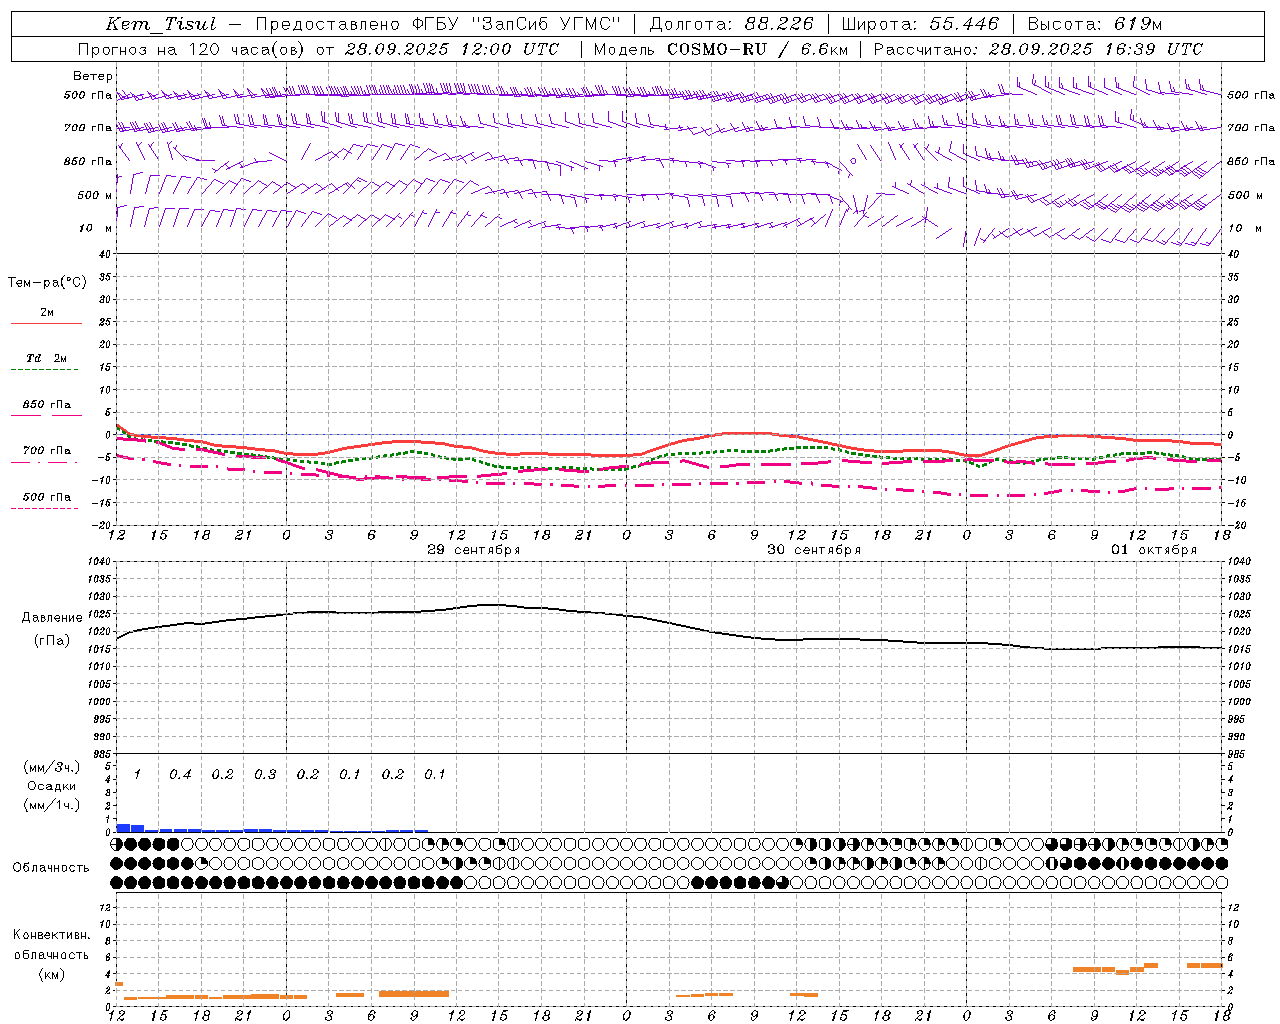Click the date label "30 сентября"
The width and height of the screenshot is (1280, 1024).
coord(814,550)
